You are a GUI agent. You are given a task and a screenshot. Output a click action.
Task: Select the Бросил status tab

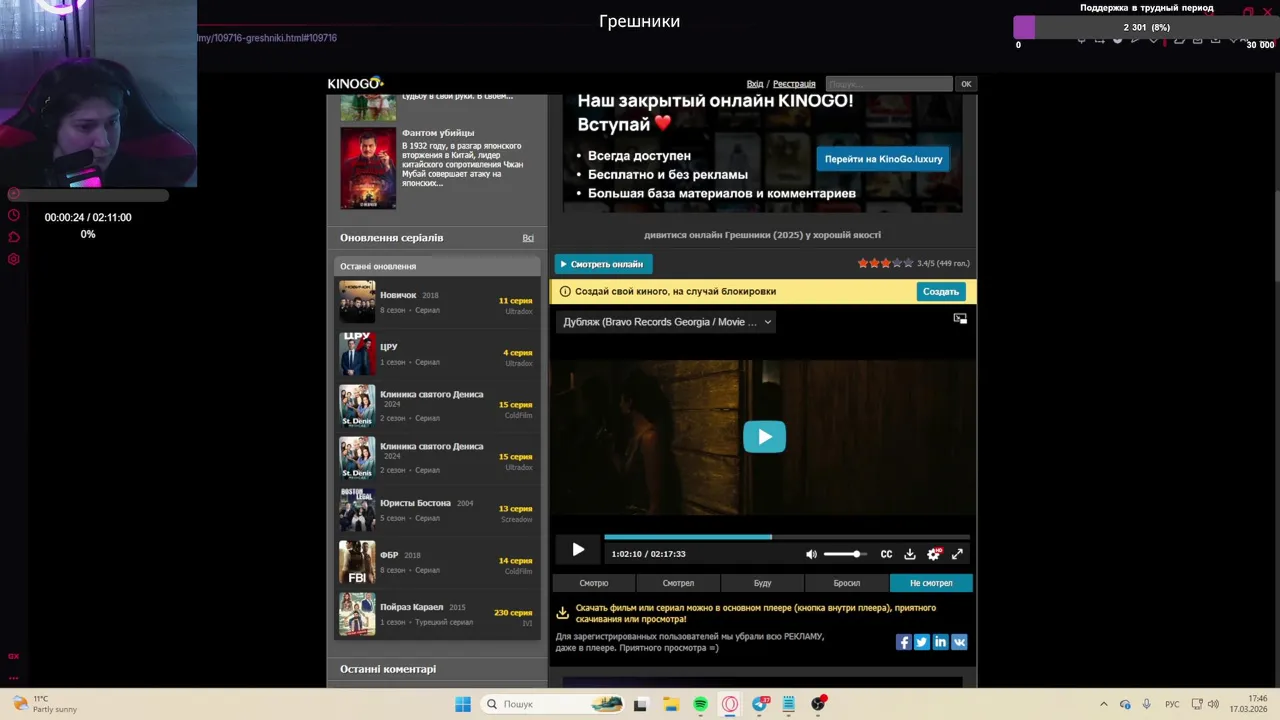click(847, 583)
